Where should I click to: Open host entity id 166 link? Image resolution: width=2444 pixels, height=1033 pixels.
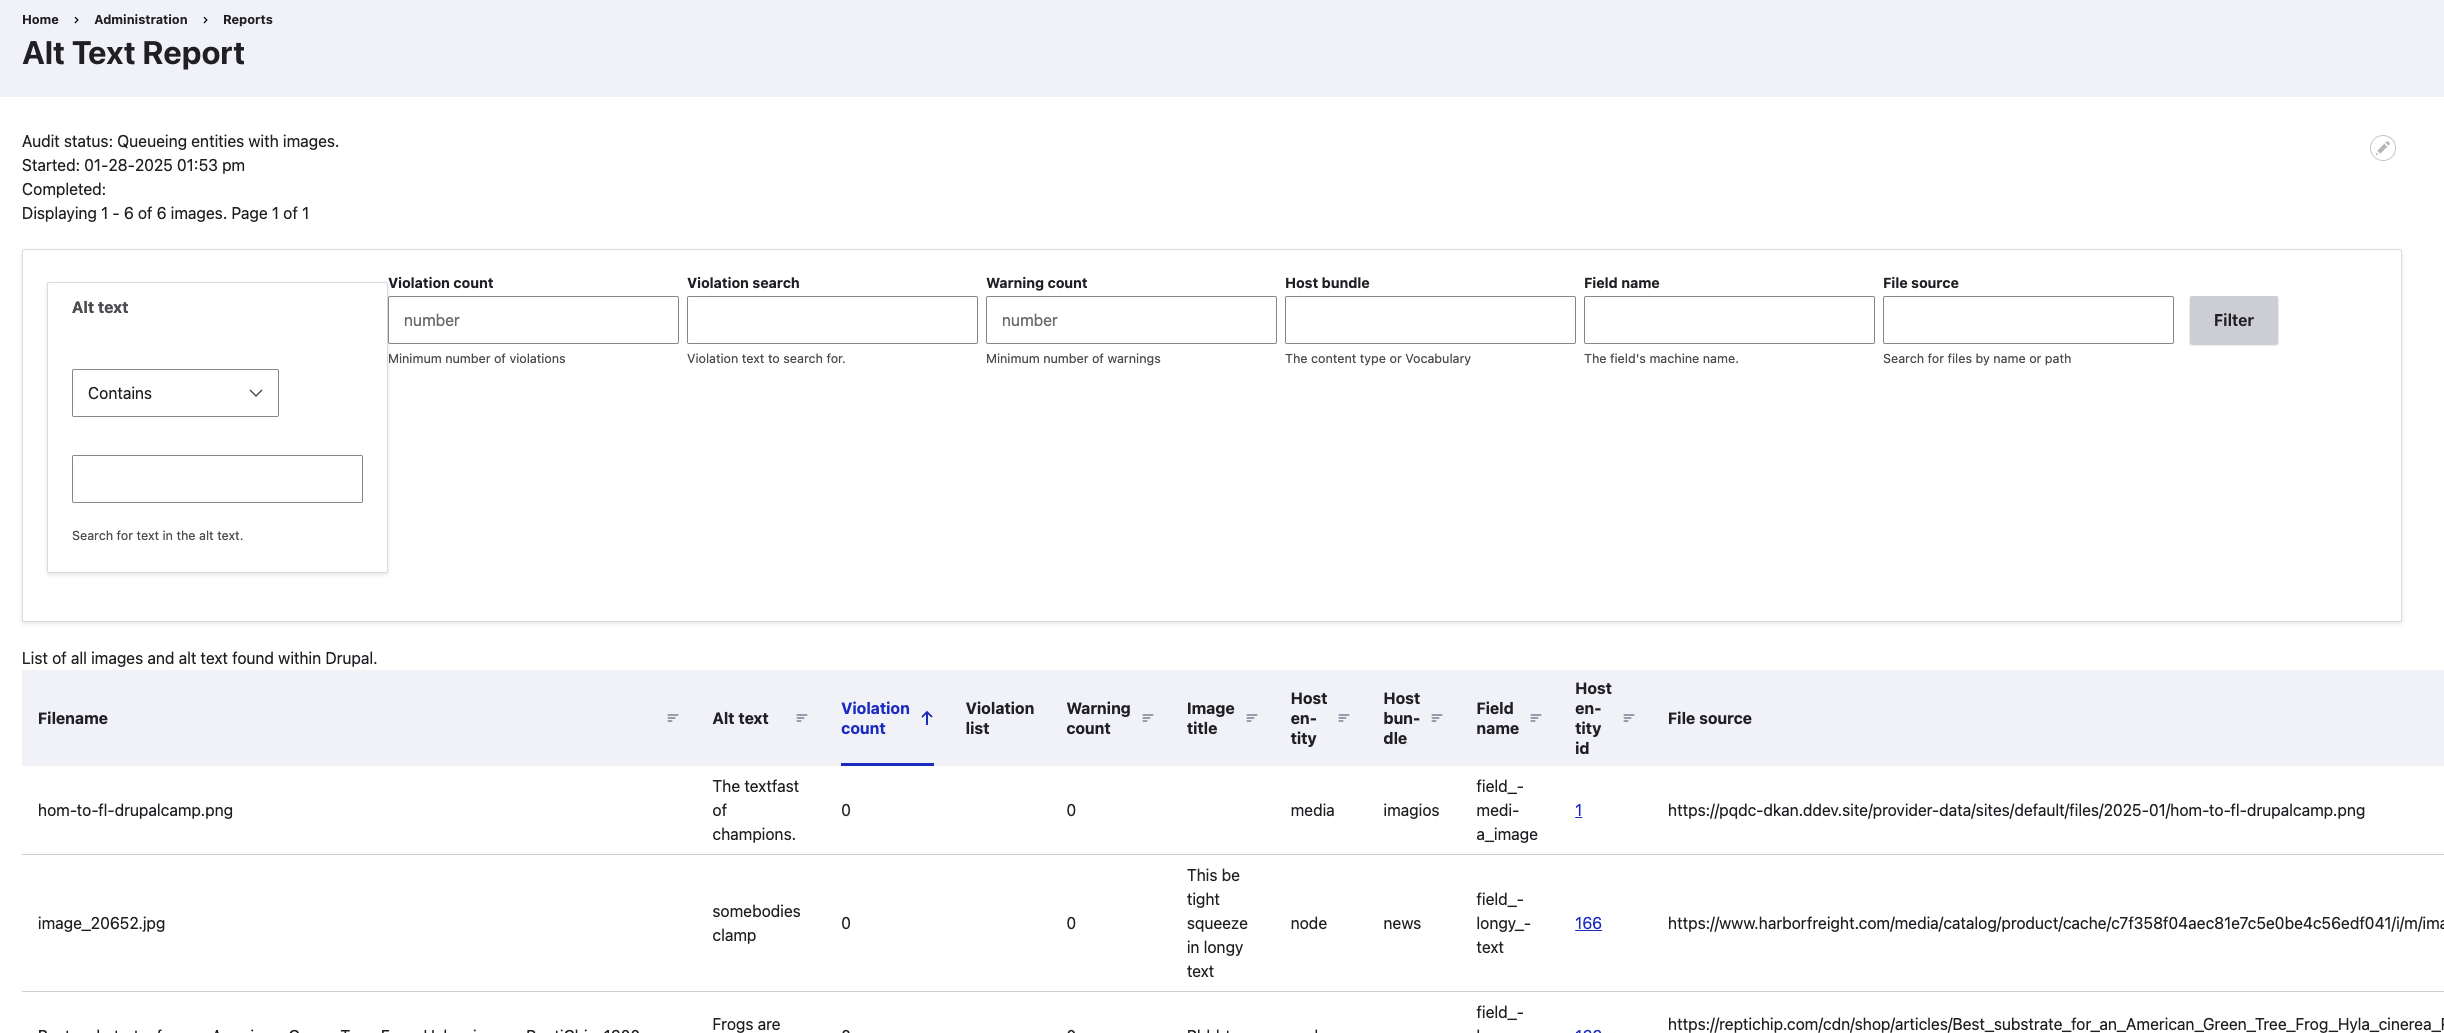click(x=1587, y=923)
